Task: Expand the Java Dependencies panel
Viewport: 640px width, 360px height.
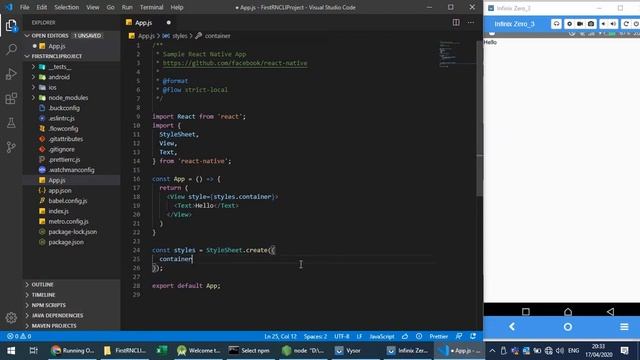Action: (x=71, y=315)
